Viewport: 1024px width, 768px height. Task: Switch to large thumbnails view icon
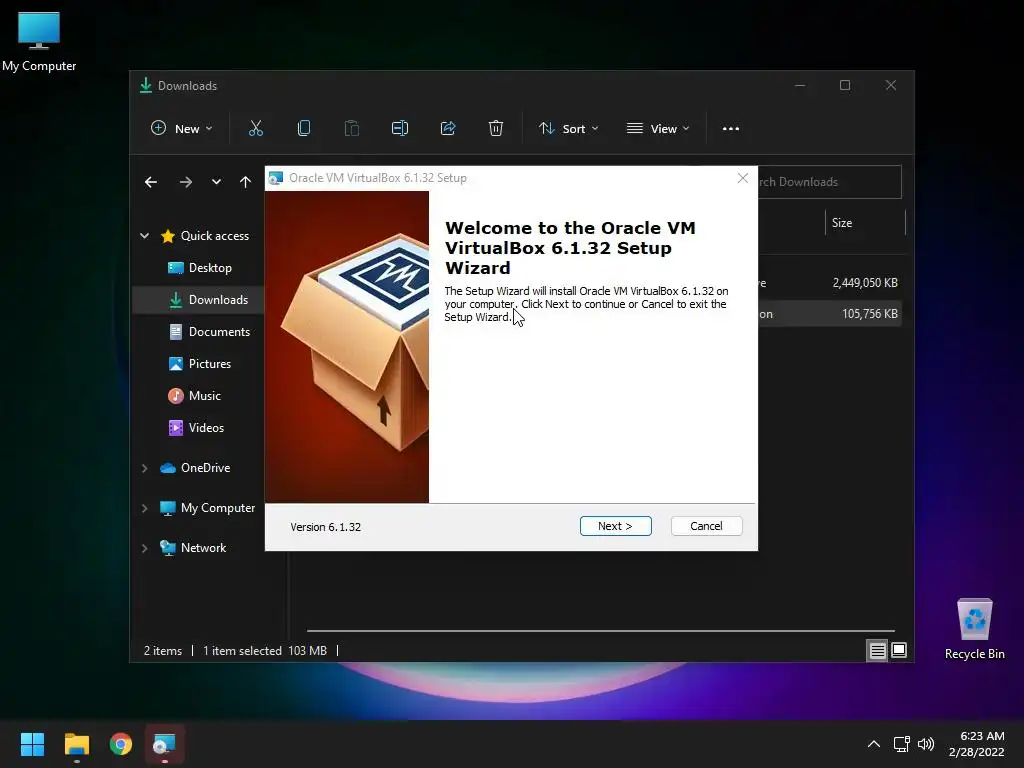pyautogui.click(x=899, y=650)
